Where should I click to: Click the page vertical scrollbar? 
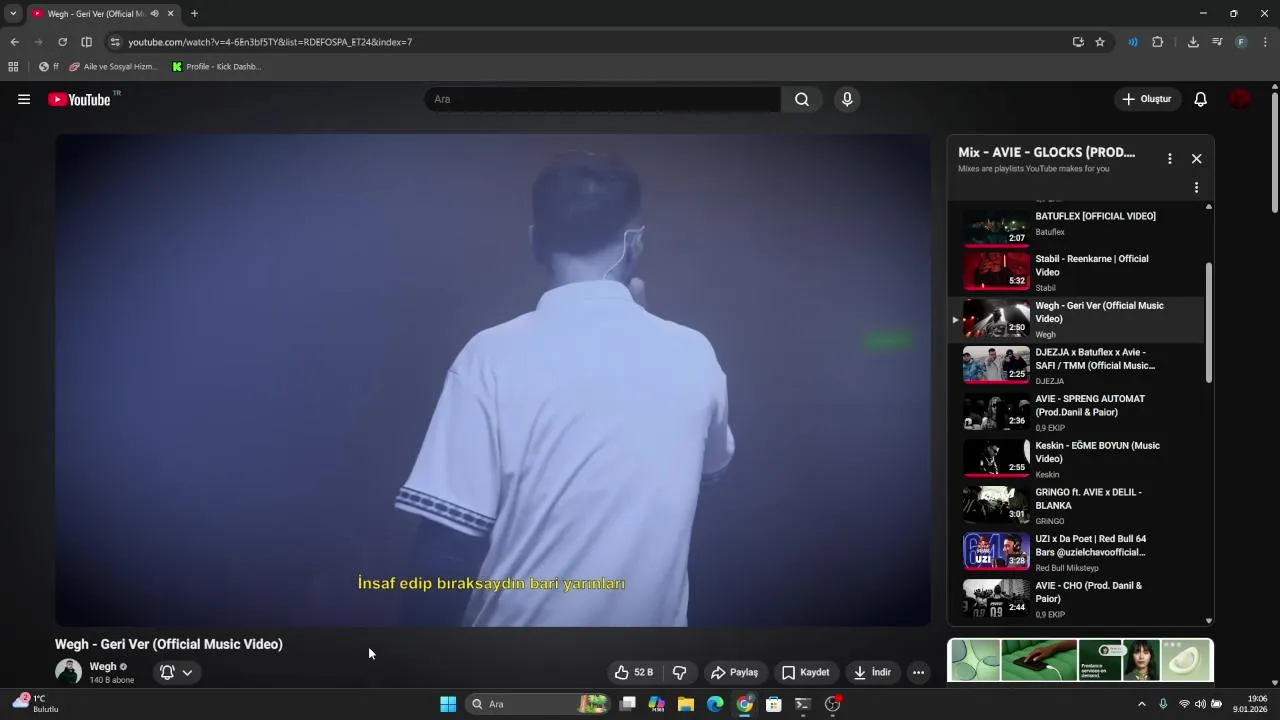(x=1275, y=152)
